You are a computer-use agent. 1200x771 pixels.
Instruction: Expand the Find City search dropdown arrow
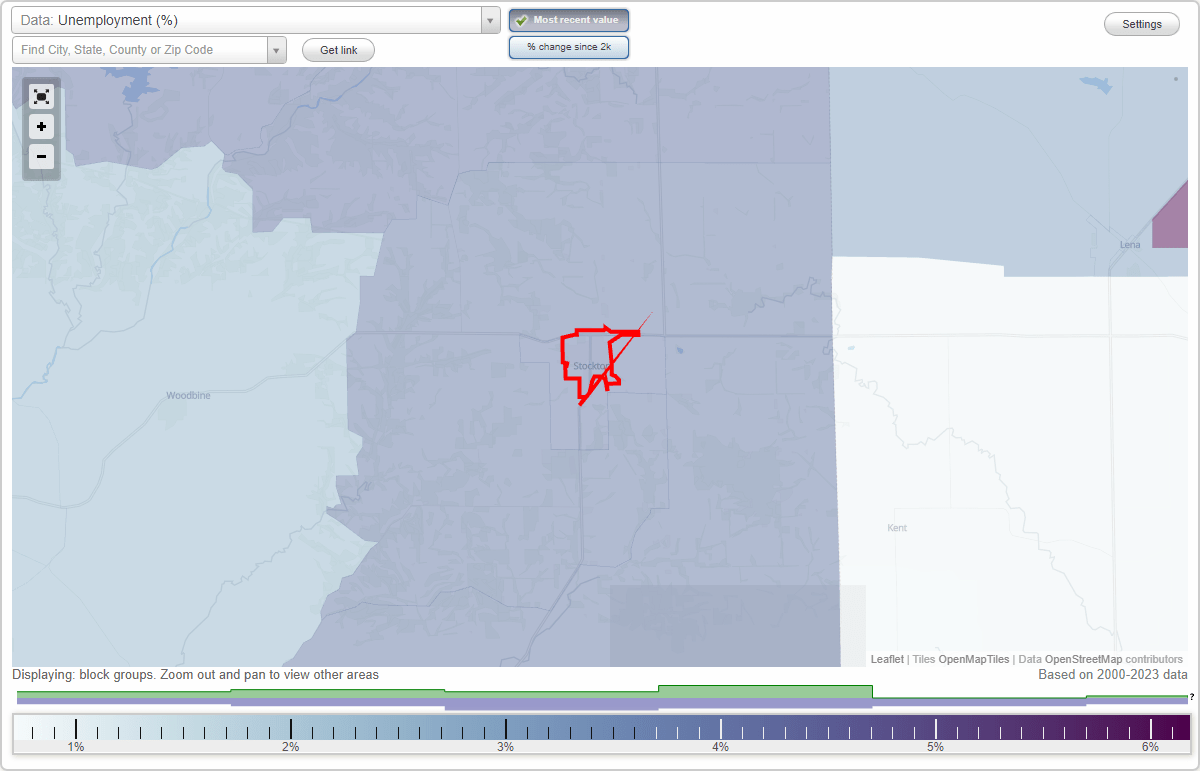pyautogui.click(x=277, y=49)
